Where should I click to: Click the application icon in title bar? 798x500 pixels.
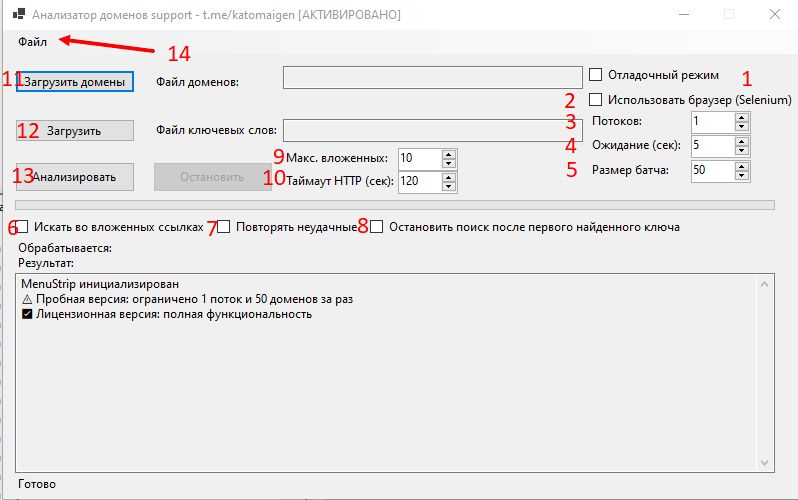[x=17, y=16]
